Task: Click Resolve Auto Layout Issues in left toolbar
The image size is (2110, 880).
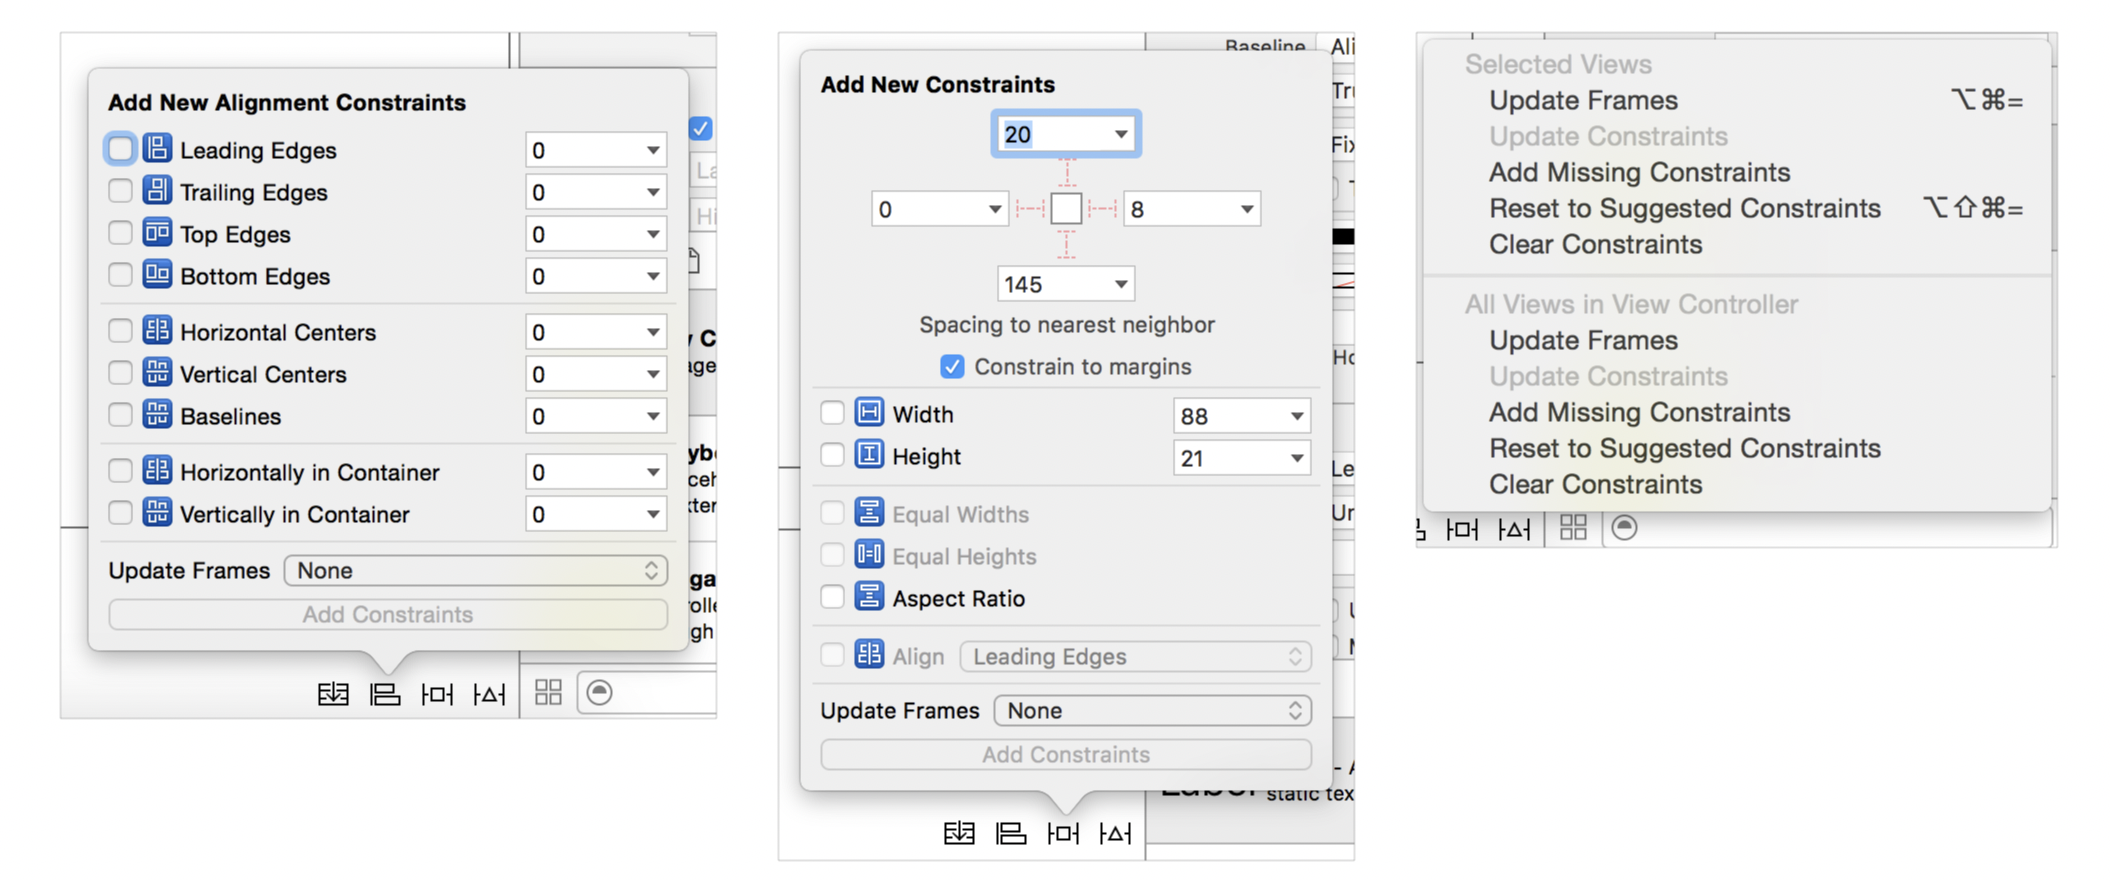Action: pos(489,693)
